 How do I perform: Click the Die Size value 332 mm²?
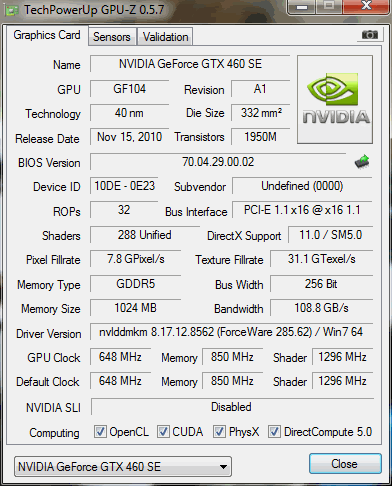pos(260,113)
